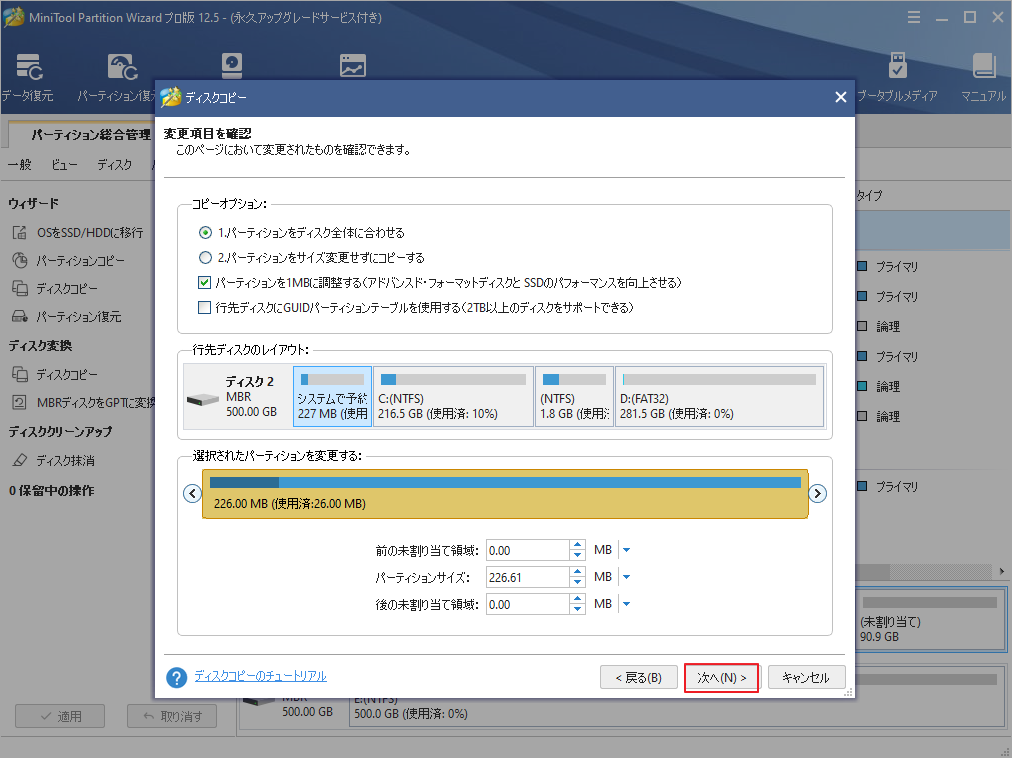Enable GUID partition table checkbox for target disk
1012x758 pixels.
[205, 308]
